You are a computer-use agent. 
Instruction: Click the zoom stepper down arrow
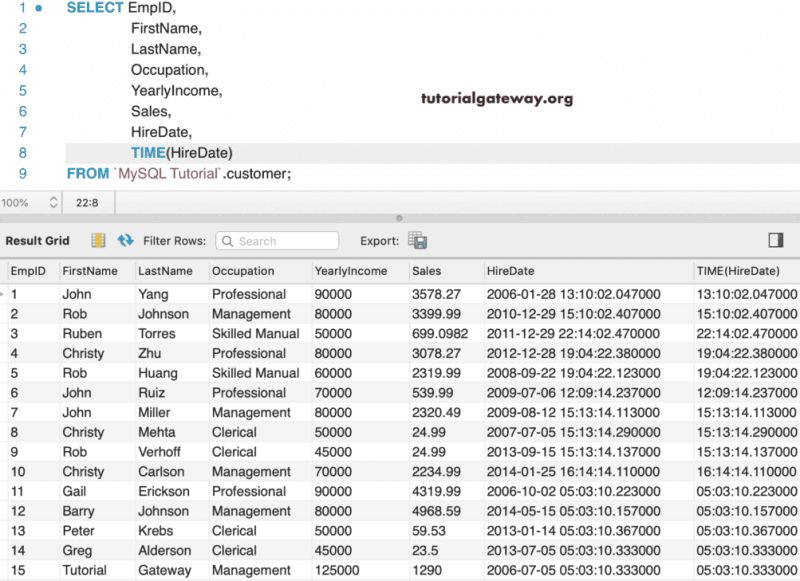tap(53, 206)
